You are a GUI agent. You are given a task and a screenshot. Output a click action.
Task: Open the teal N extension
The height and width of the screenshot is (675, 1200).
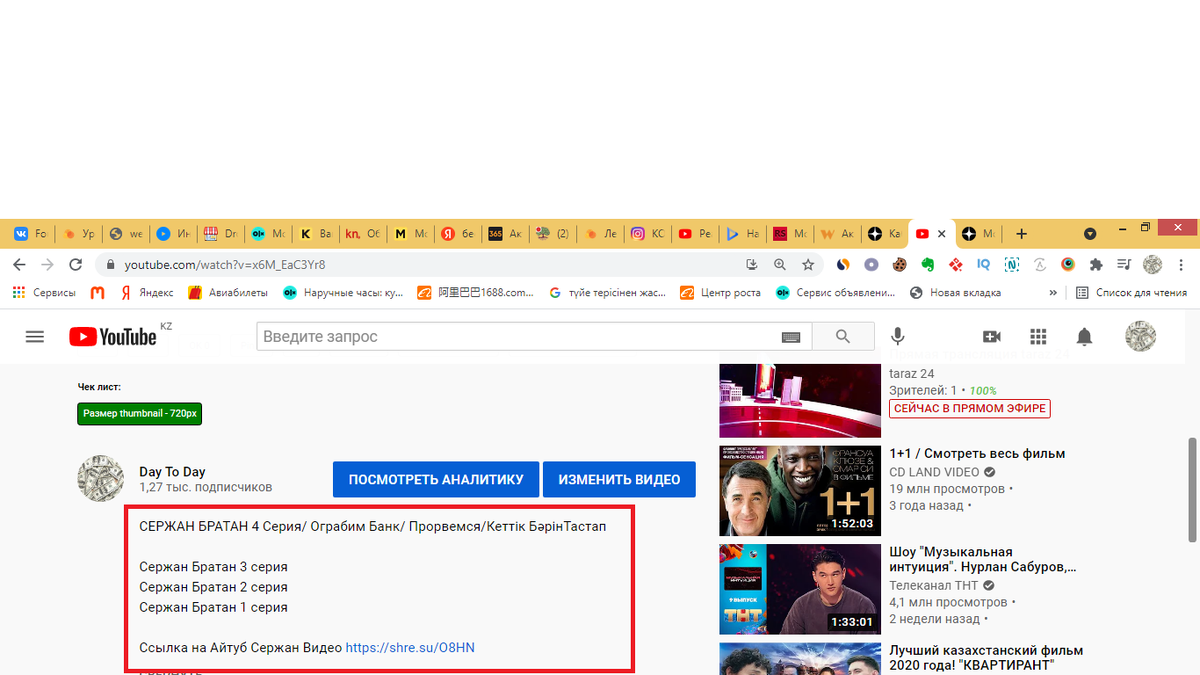click(x=1012, y=265)
